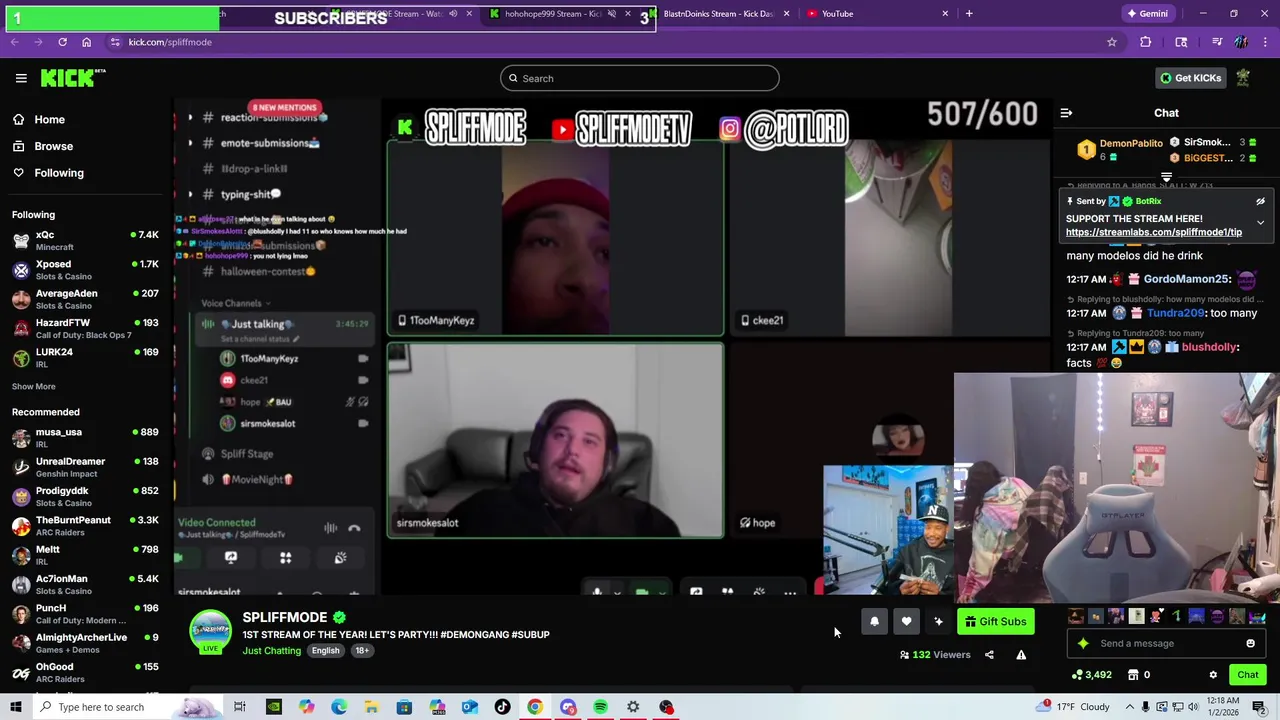Open xQc channel in Following list

coord(85,240)
